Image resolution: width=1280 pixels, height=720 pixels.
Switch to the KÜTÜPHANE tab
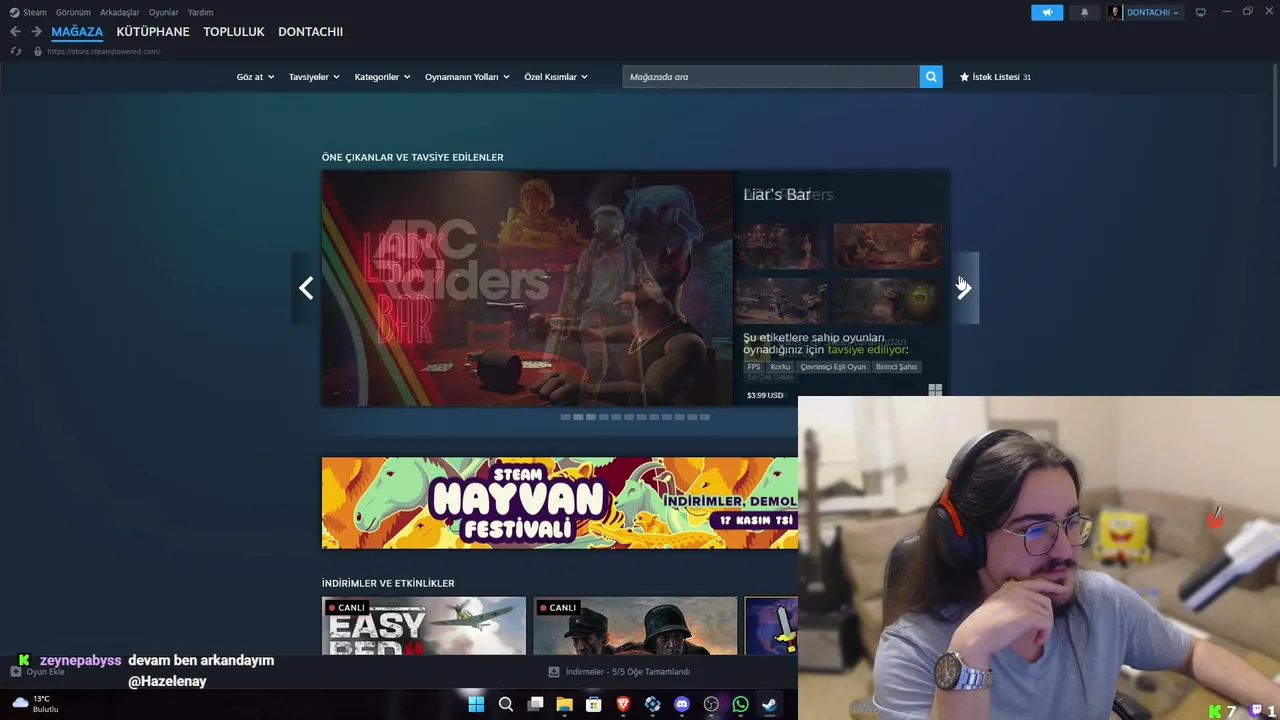coord(153,32)
